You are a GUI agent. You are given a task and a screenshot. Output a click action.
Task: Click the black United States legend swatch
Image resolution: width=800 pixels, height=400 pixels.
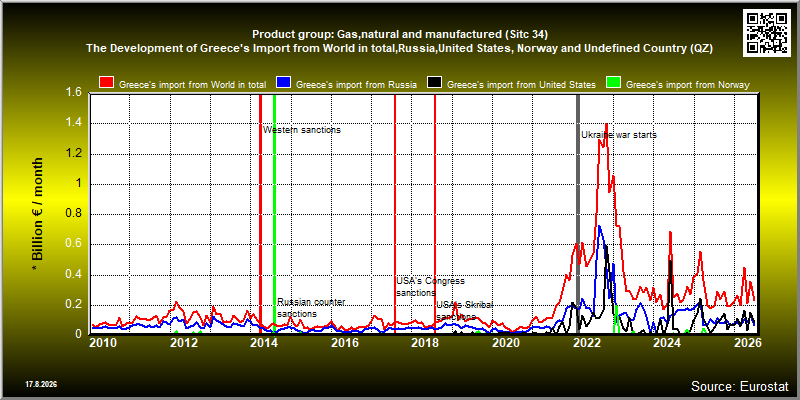[435, 83]
